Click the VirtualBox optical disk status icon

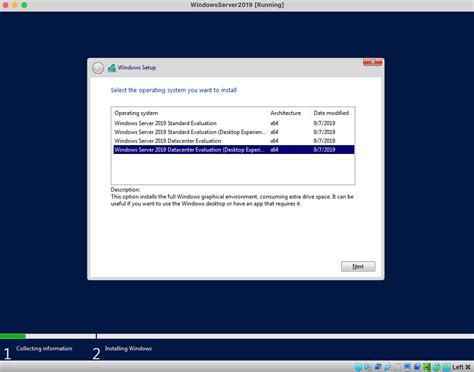point(358,367)
